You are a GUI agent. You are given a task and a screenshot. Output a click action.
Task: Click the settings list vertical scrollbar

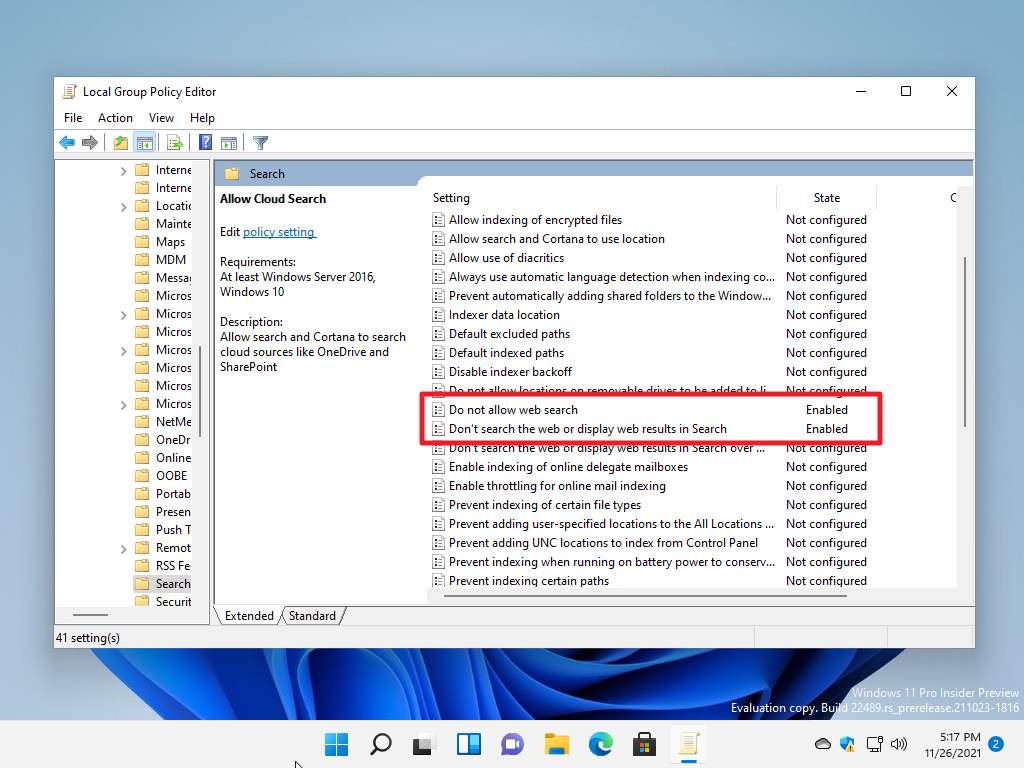(x=965, y=342)
